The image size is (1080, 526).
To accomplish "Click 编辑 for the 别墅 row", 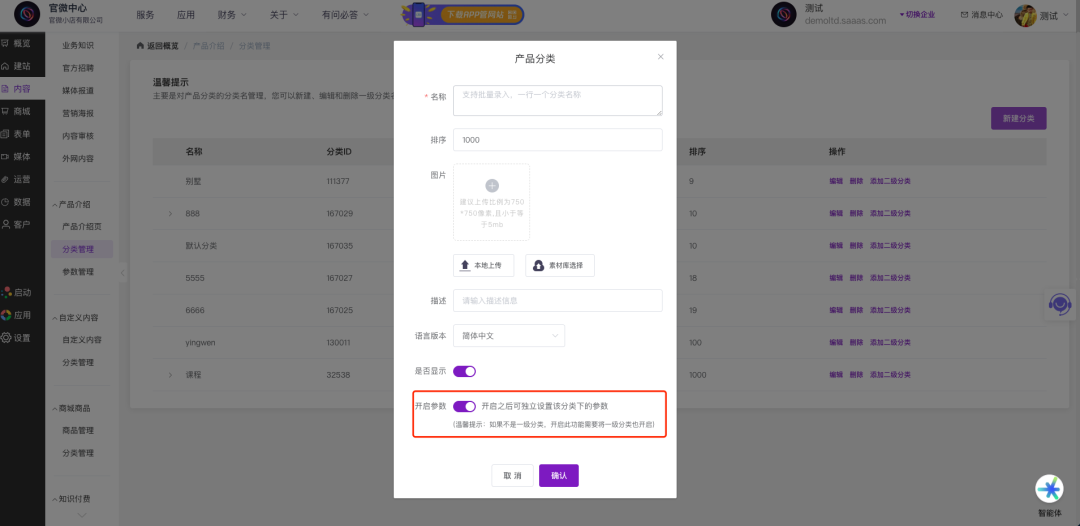I will click(836, 181).
